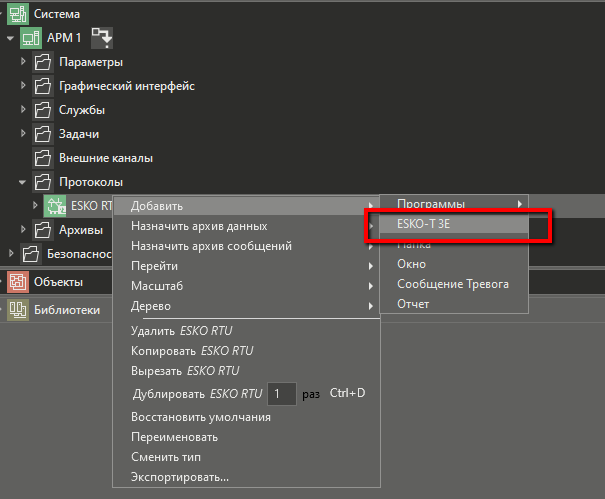The image size is (605, 499).
Task: Click the Библиотеки section icon
Action: click(x=17, y=310)
